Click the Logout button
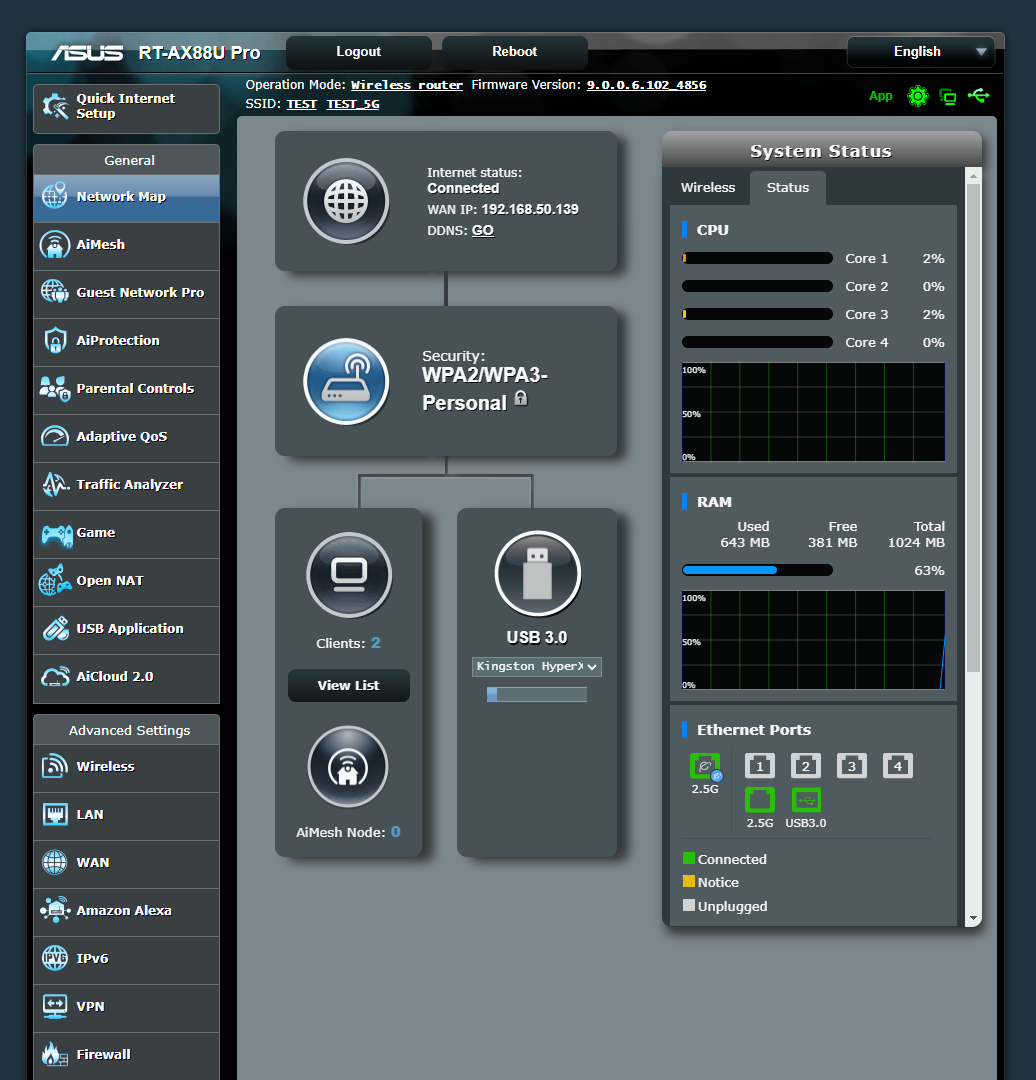 tap(359, 52)
